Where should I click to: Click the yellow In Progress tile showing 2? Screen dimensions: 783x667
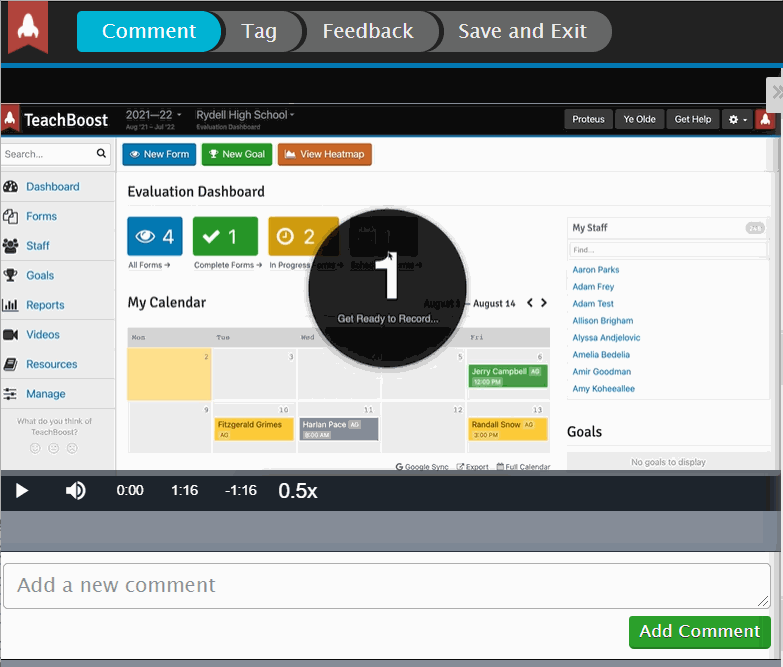coord(303,236)
